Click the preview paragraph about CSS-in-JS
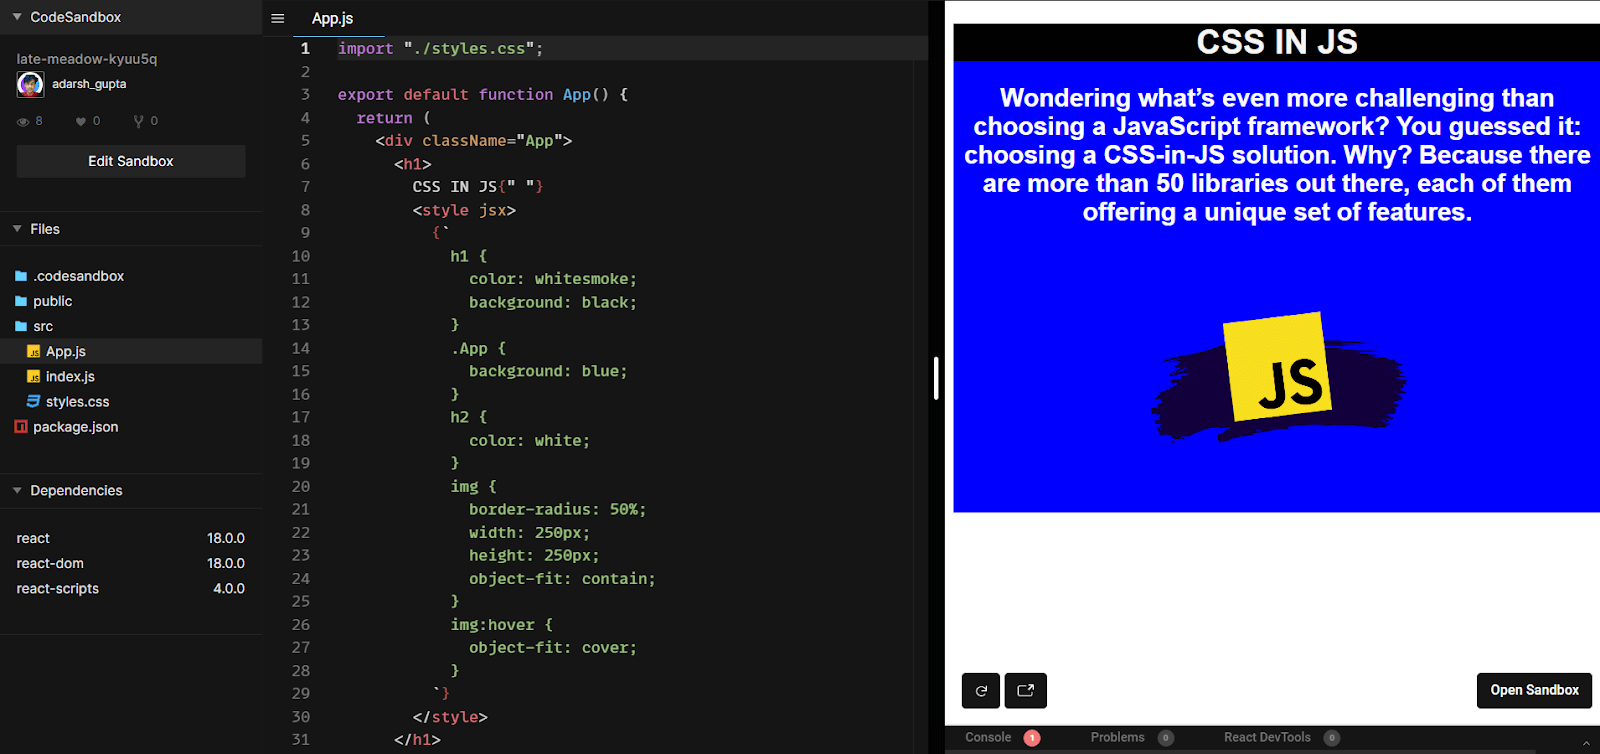The image size is (1600, 754). point(1277,155)
